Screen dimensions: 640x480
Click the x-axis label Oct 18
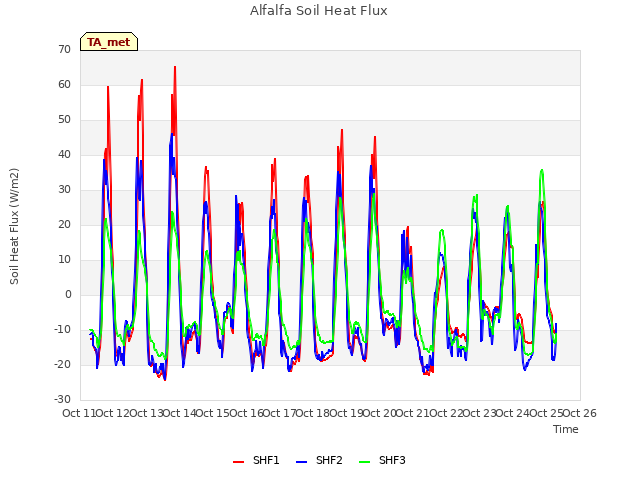(313, 413)
